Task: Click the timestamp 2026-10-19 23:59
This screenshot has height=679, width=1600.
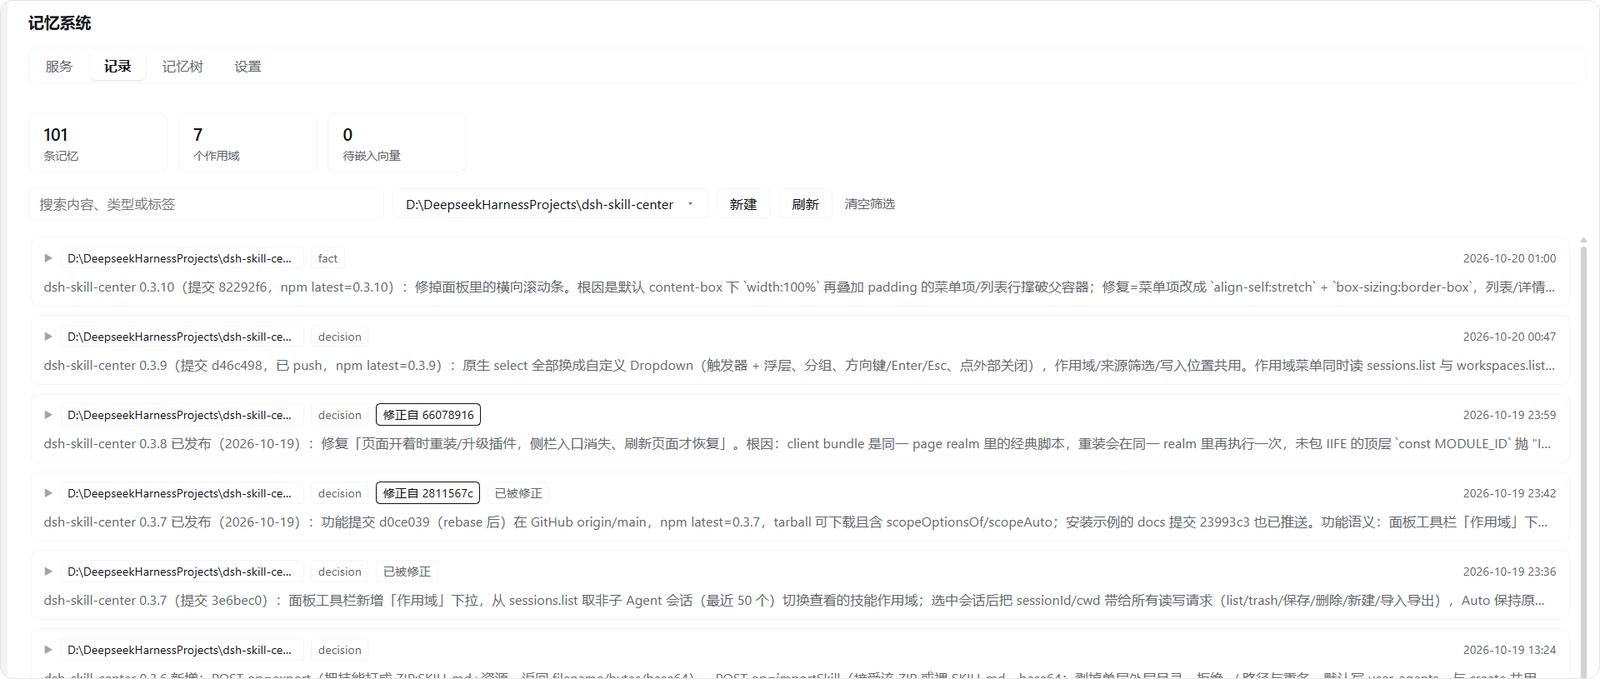Action: coord(1509,415)
